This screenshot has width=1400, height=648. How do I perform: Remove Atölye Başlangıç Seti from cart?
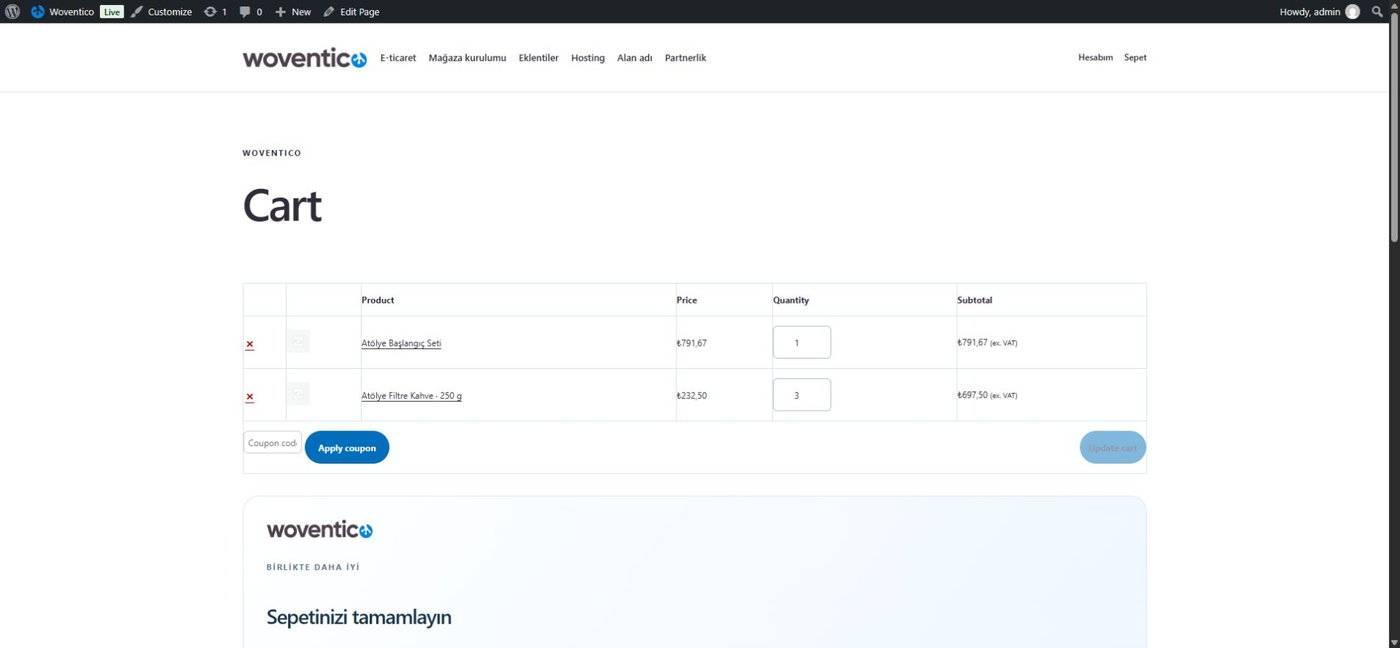click(x=250, y=344)
